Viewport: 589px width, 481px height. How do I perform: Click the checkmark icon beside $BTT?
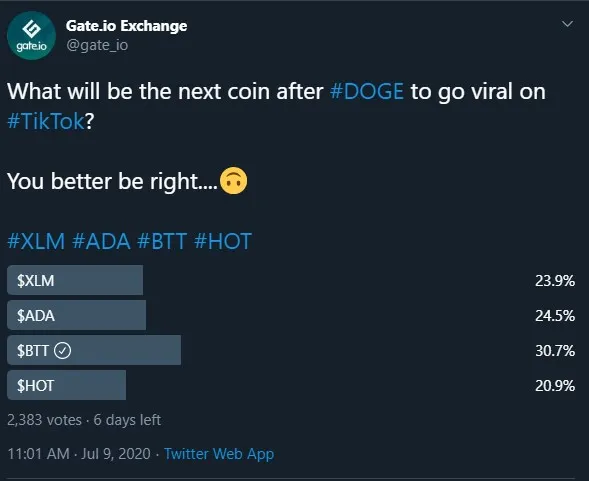coord(62,351)
